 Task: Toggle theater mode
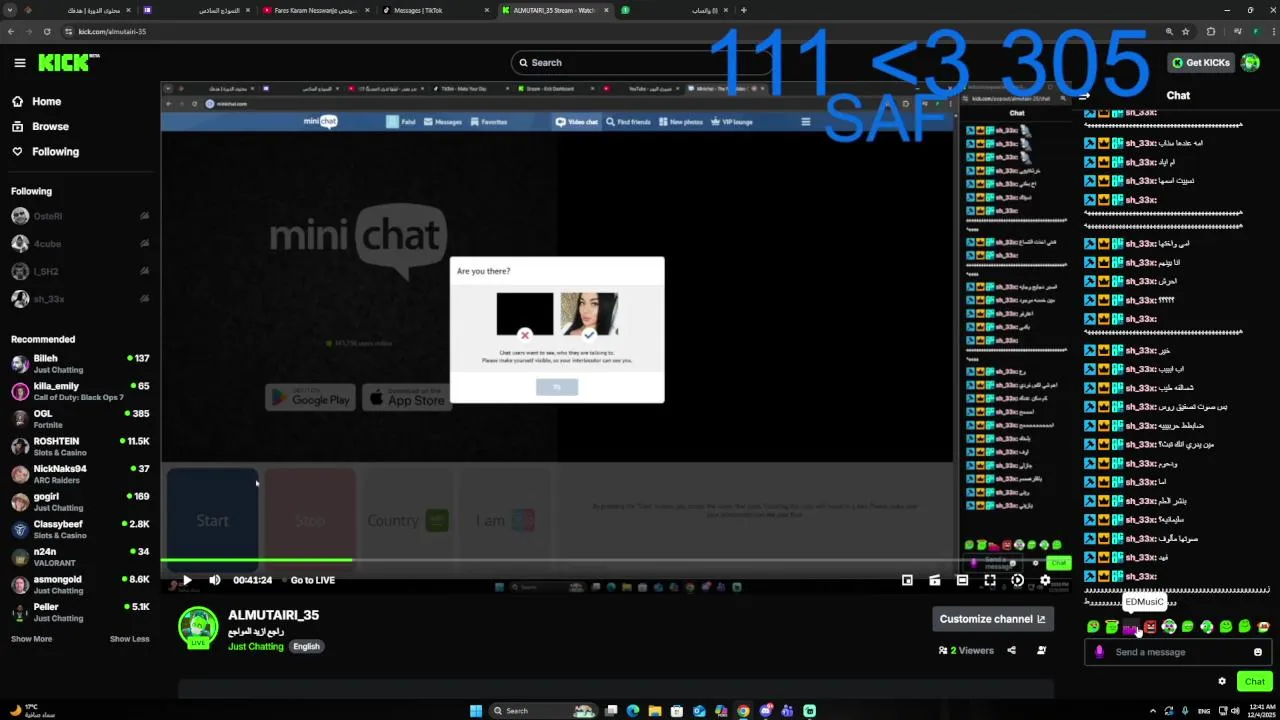(962, 580)
